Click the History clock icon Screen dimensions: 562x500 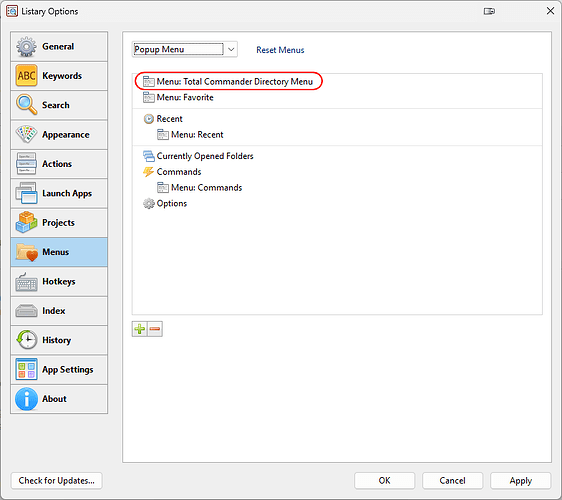[27, 340]
